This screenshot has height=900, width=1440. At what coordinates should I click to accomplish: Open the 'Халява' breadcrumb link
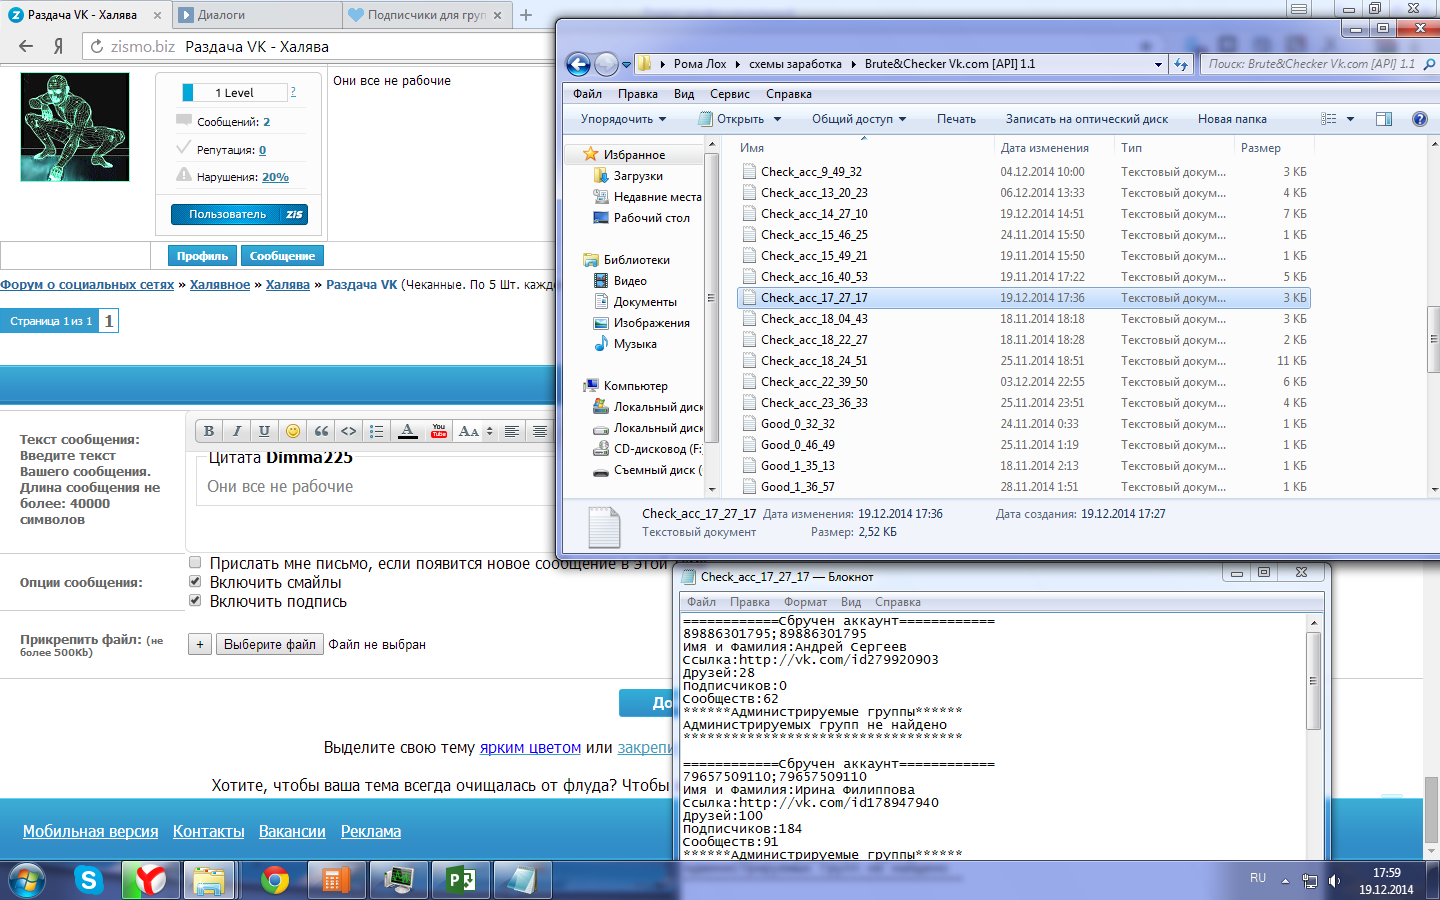(287, 284)
